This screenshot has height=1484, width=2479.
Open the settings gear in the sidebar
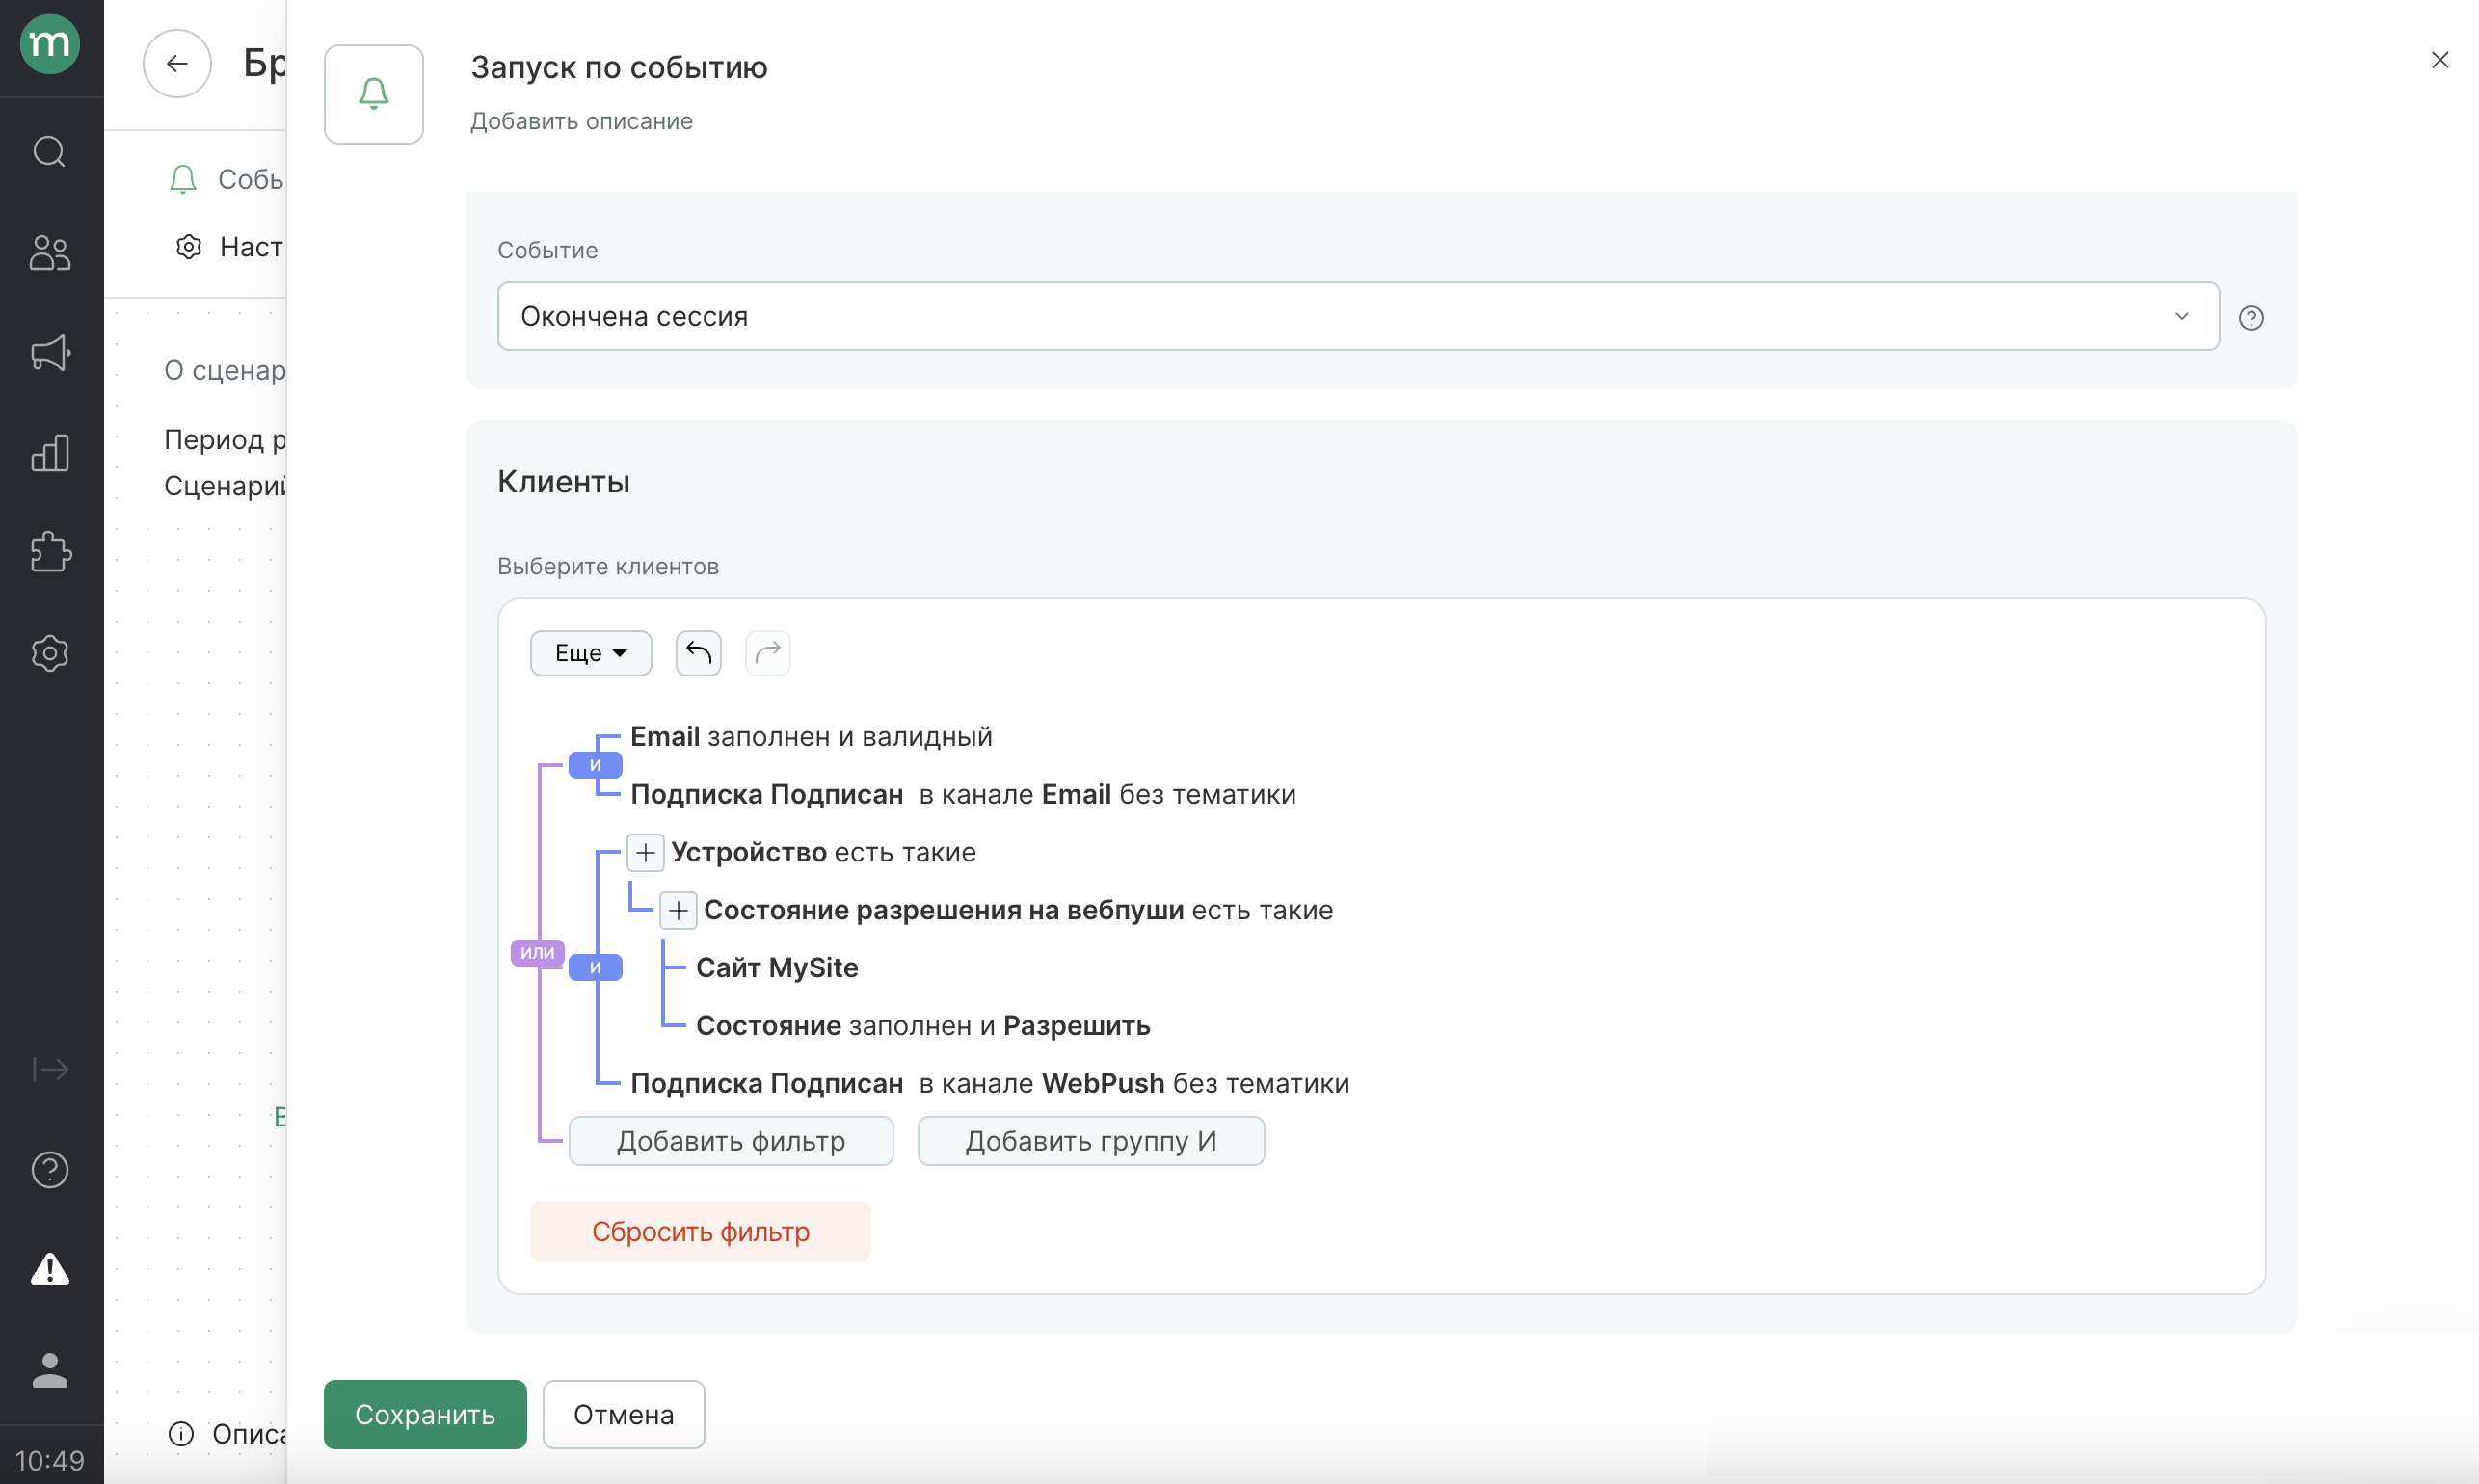pyautogui.click(x=50, y=653)
